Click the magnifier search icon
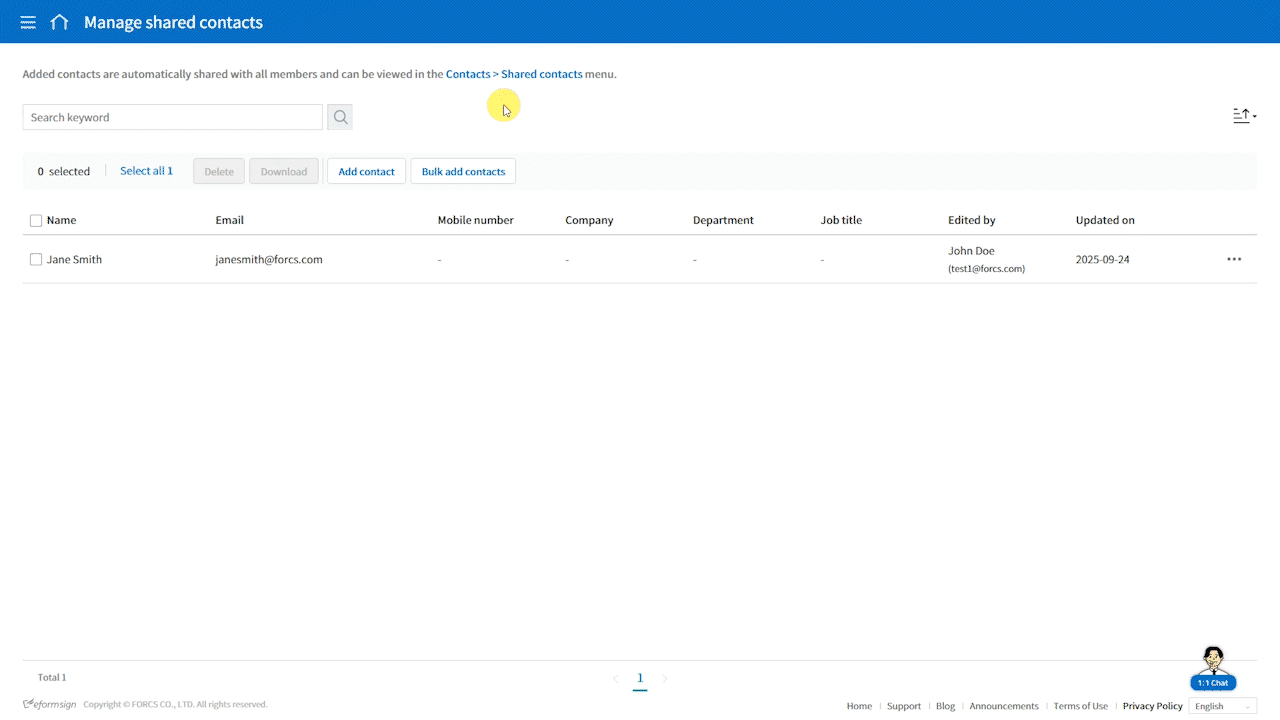 [340, 117]
